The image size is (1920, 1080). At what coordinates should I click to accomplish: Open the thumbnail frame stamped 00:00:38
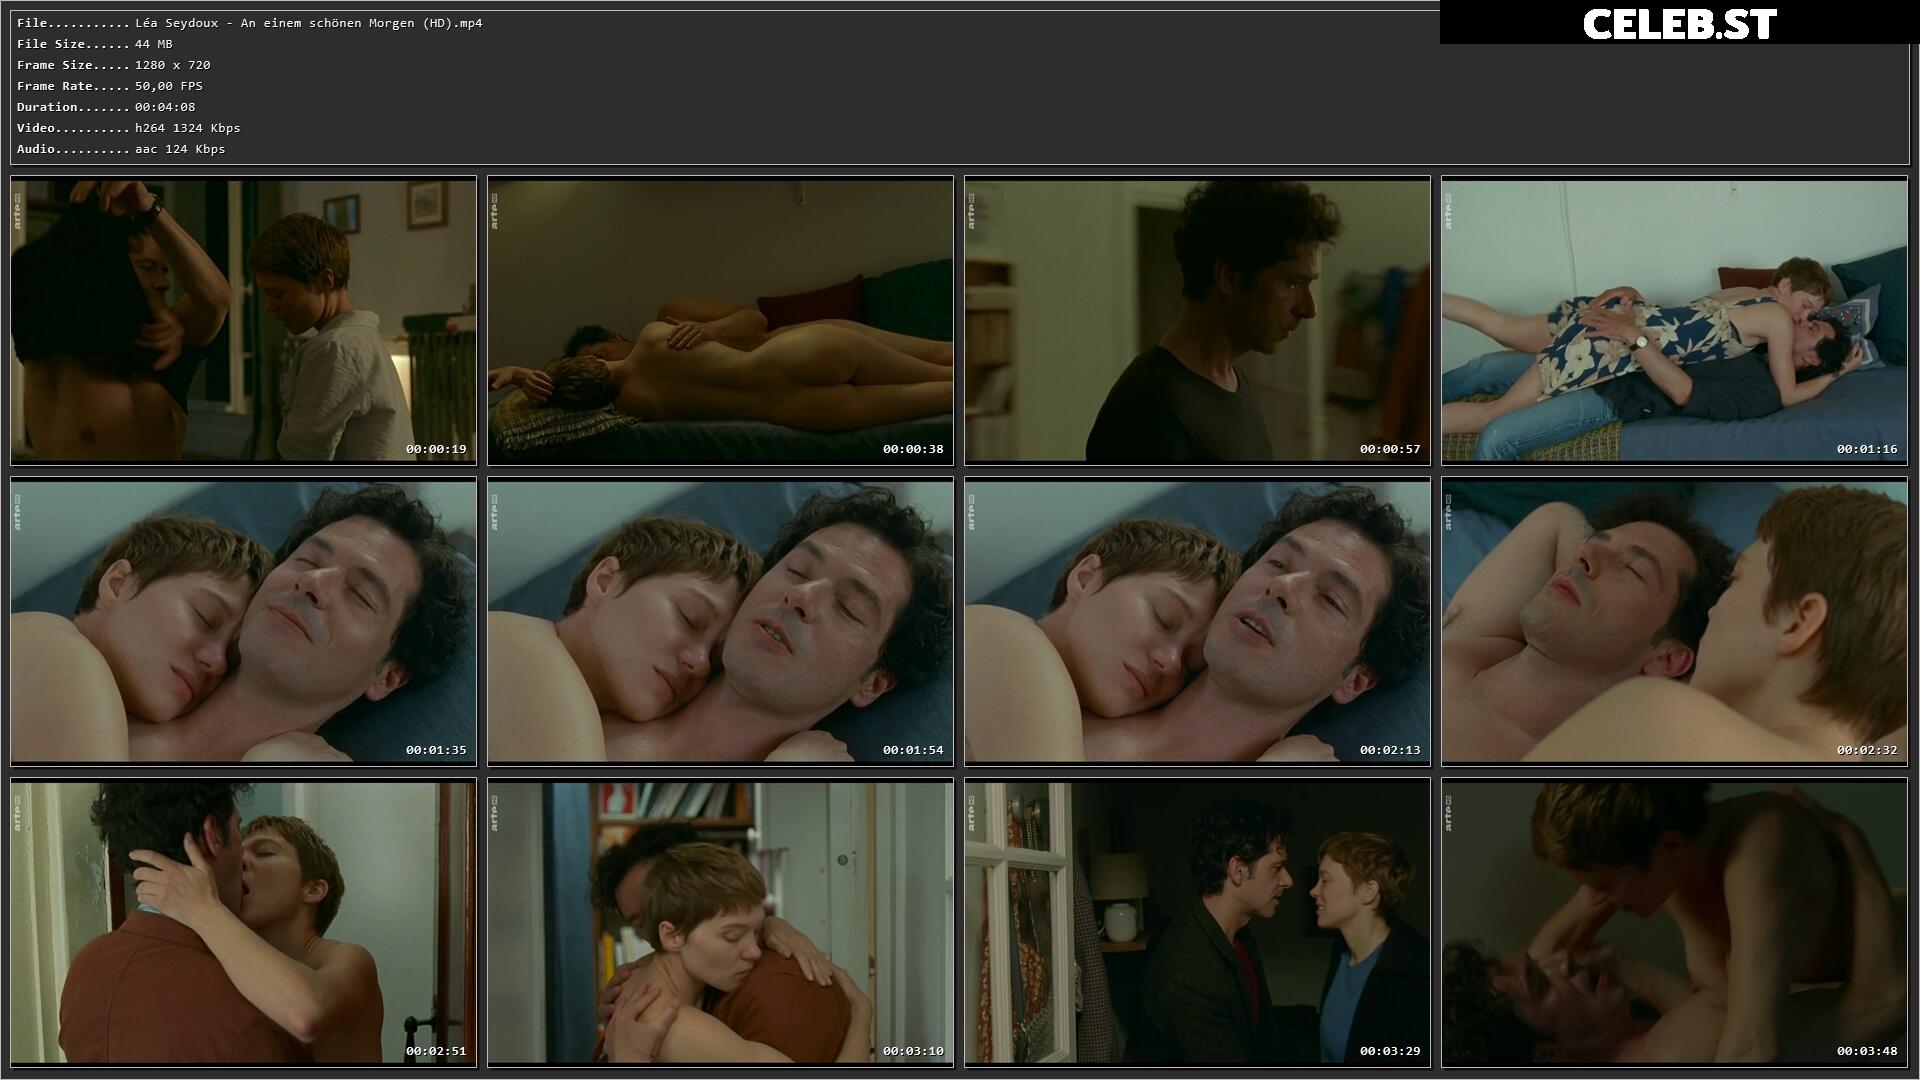(x=720, y=321)
